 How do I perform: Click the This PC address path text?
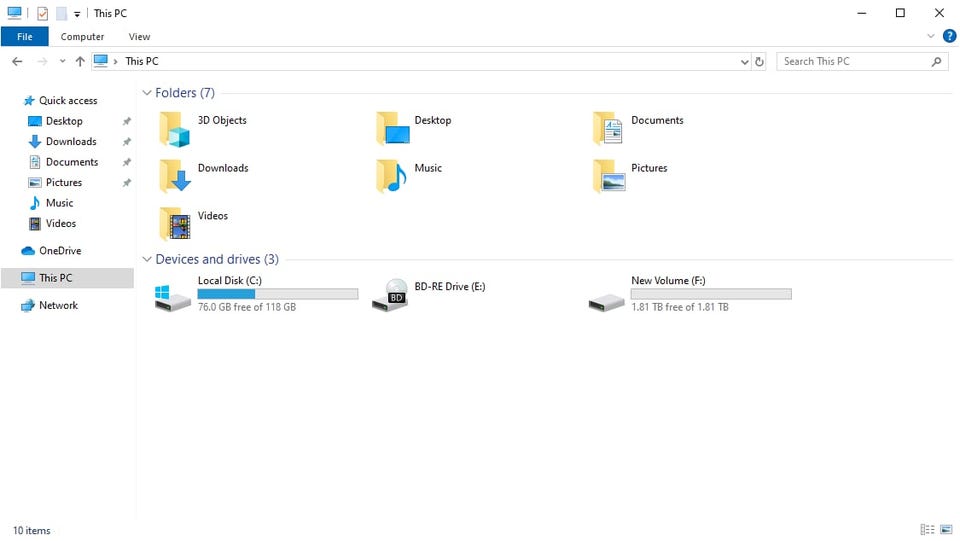[x=141, y=61]
